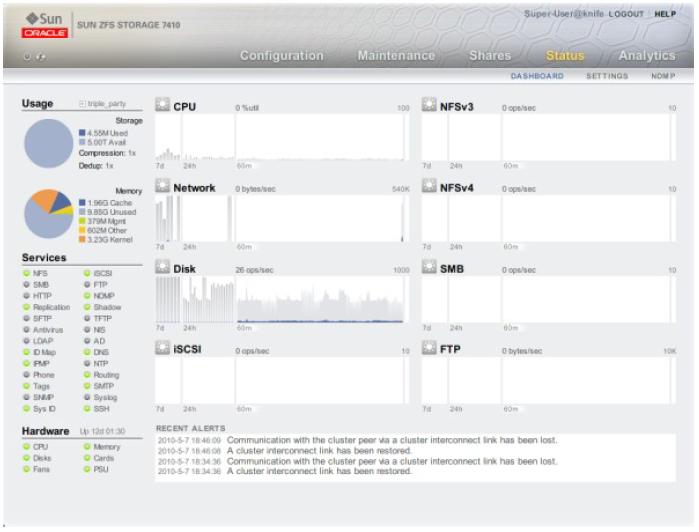Open the HELP link
The image size is (699, 532).
[x=665, y=14]
